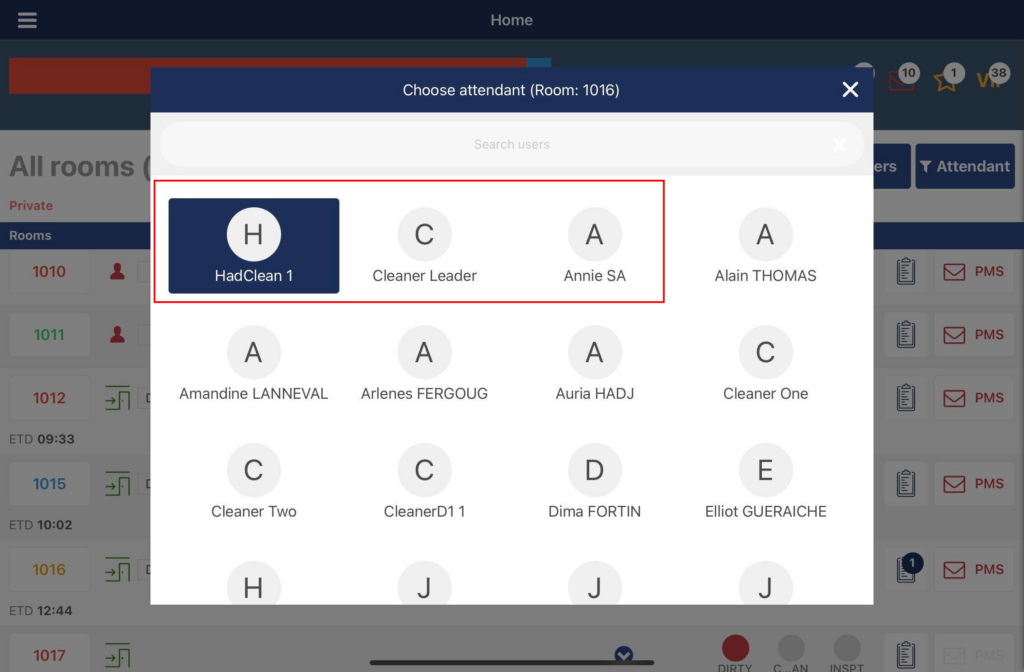This screenshot has height=672, width=1024.
Task: Select Arlenes FERGOUG from the list
Action: point(424,364)
